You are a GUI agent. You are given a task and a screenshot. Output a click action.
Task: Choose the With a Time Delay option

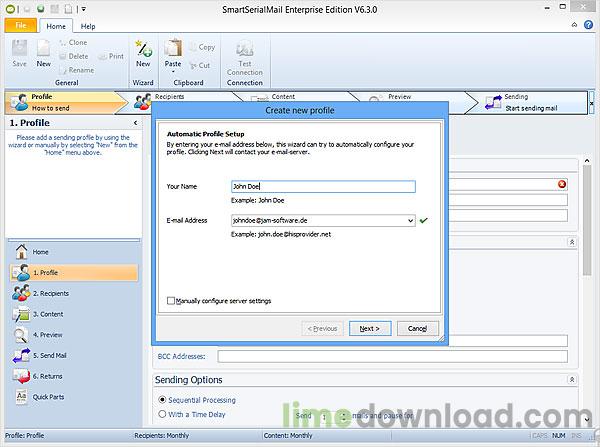163,414
